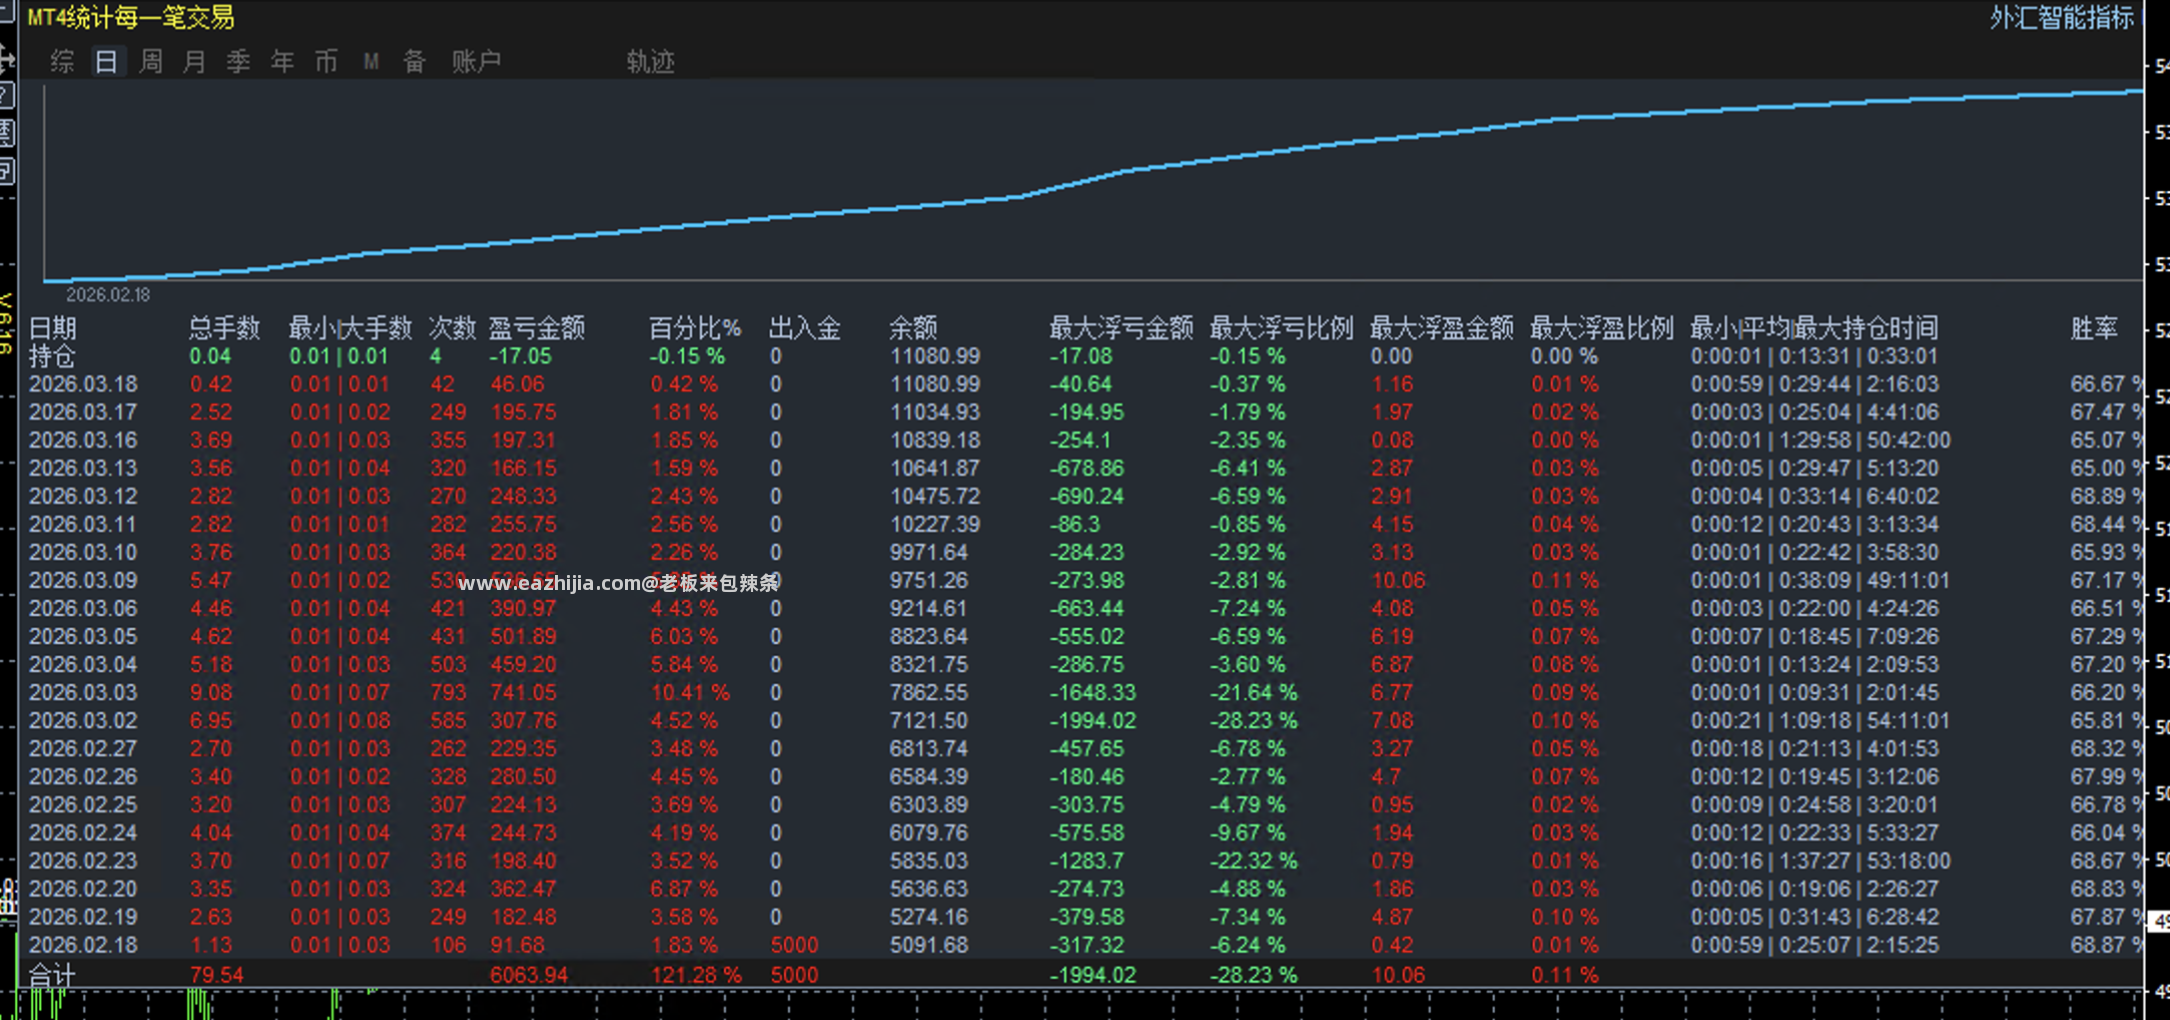Click the question mark help icon
The image size is (2170, 1020).
coord(6,96)
